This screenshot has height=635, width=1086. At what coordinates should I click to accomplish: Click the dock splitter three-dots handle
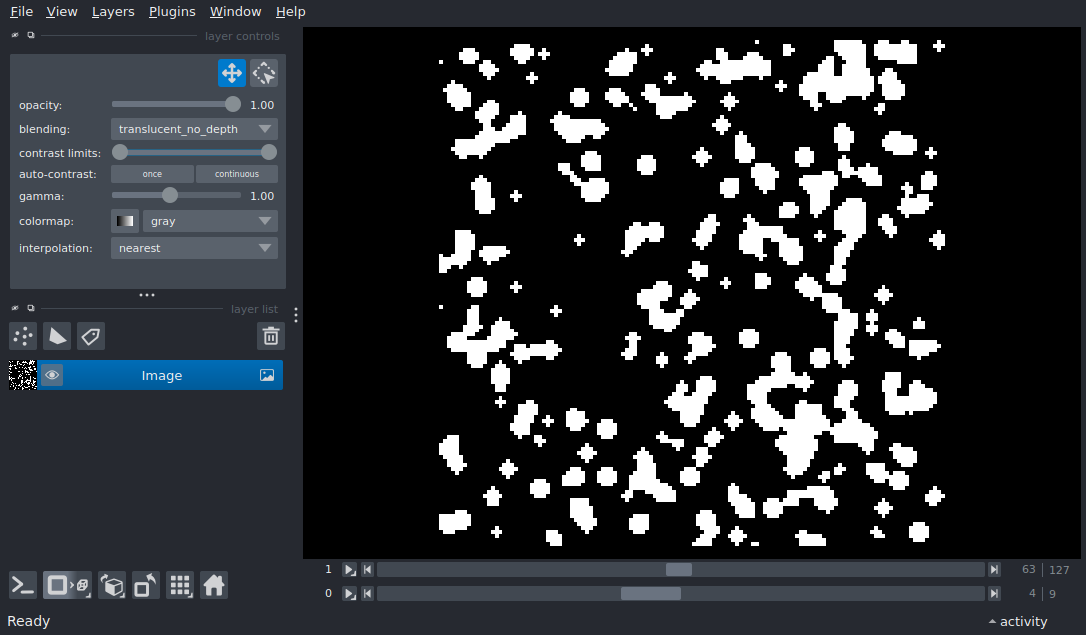[x=147, y=295]
